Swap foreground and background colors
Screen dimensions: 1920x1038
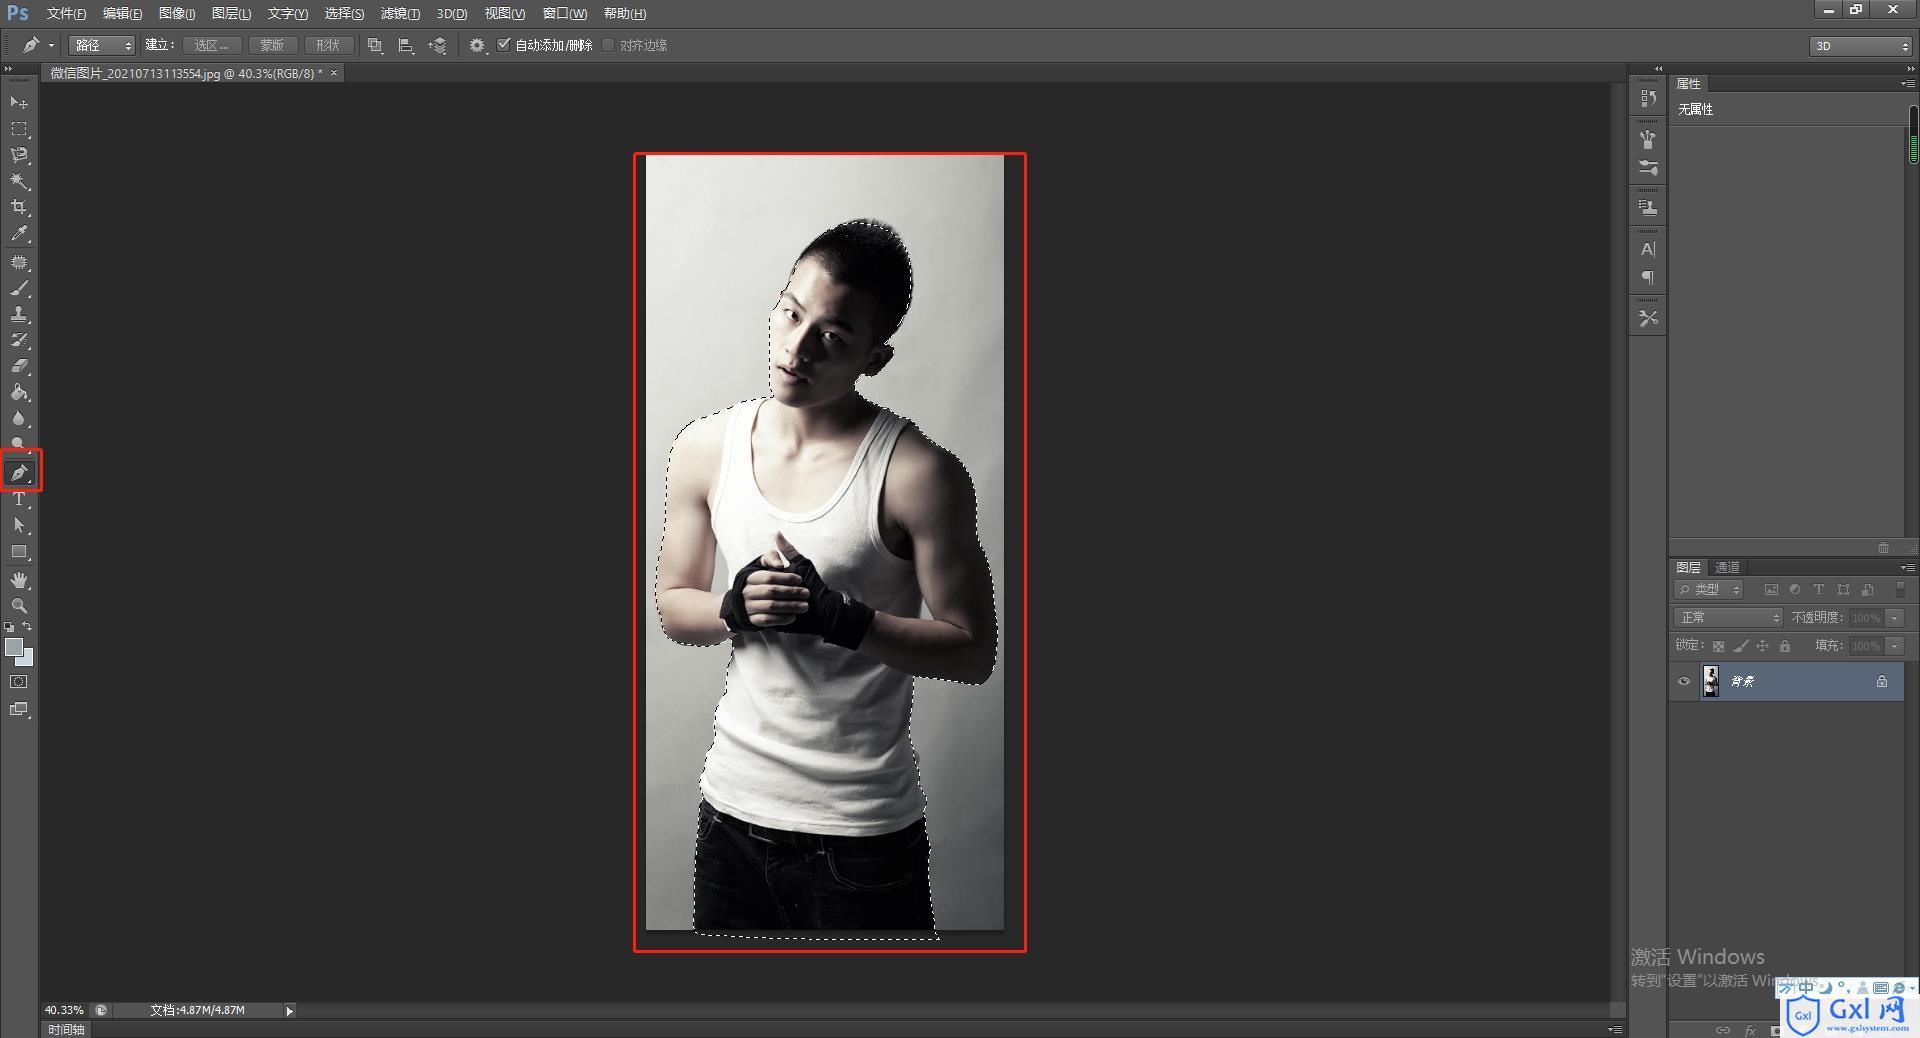(28, 626)
